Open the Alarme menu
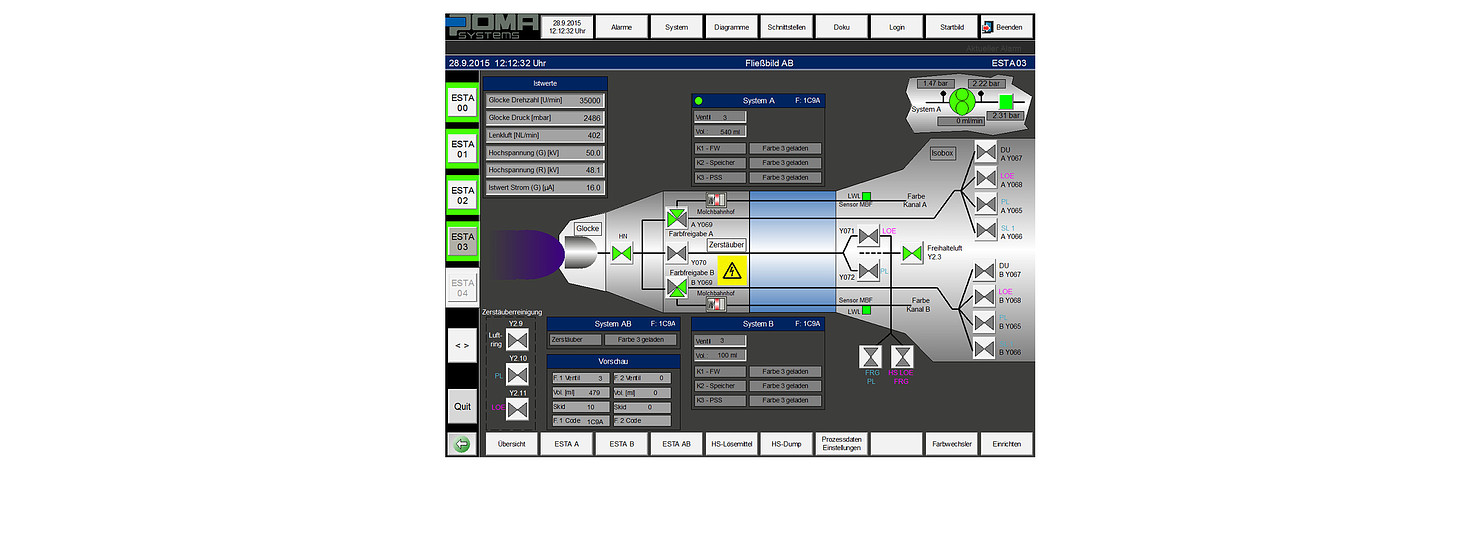The height and width of the screenshot is (560, 1480). pos(621,27)
